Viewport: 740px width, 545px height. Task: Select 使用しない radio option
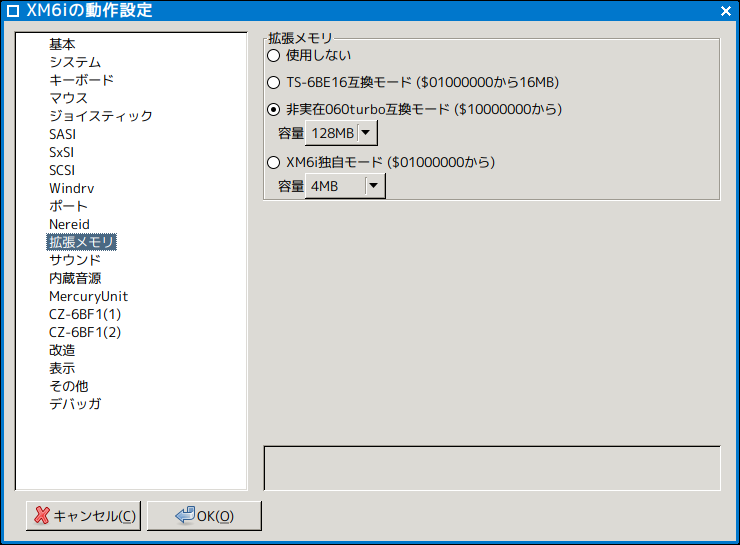pos(274,56)
